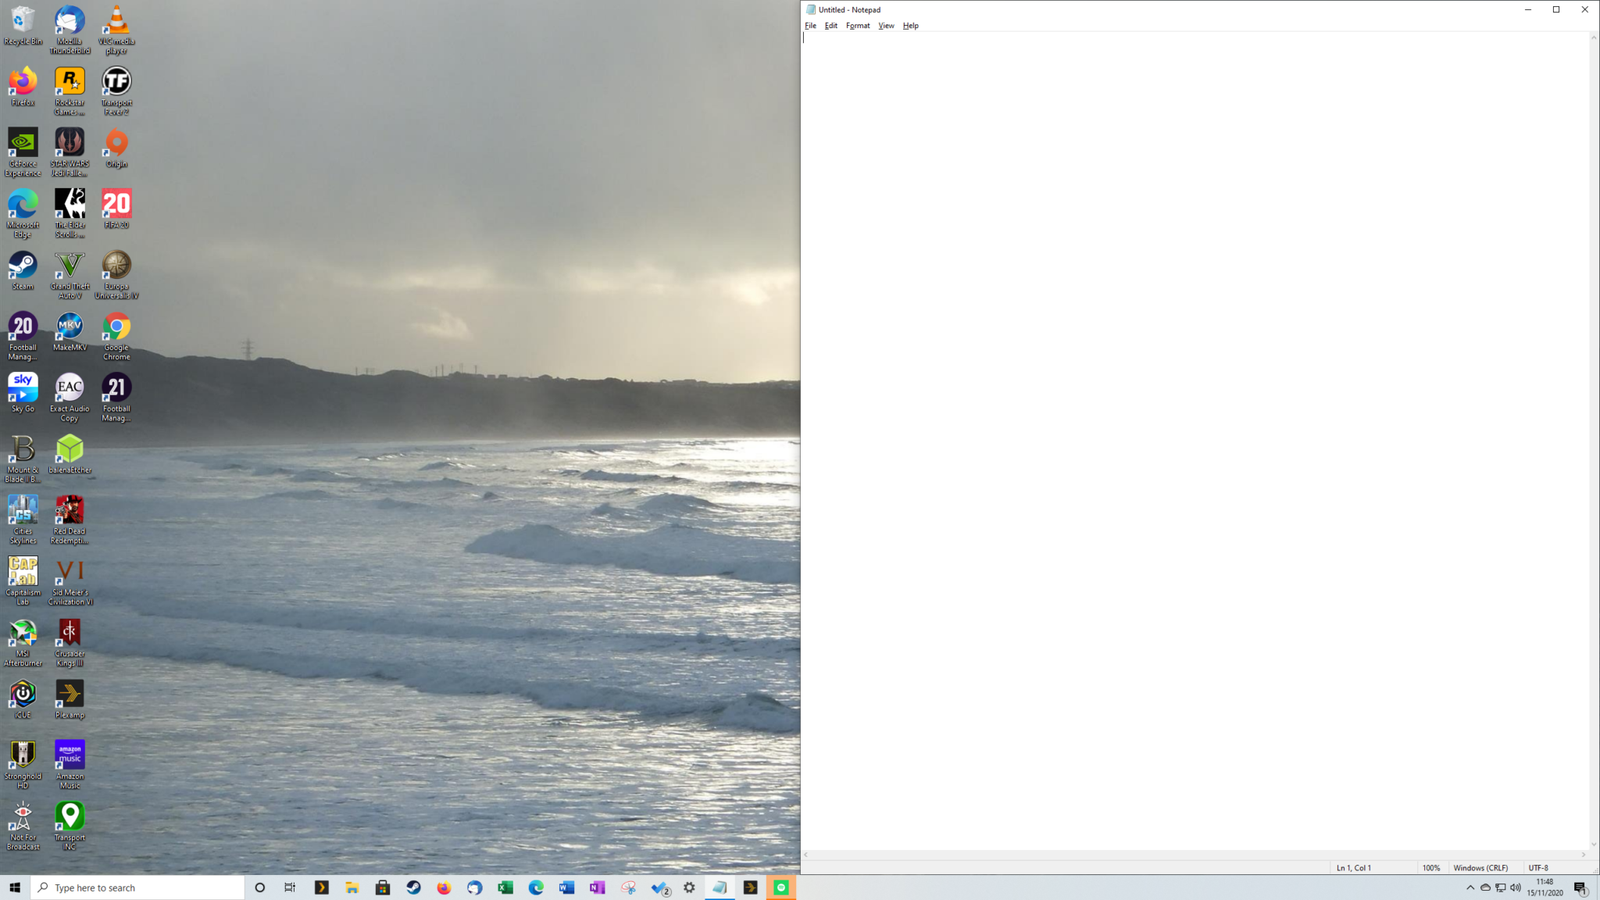Image resolution: width=1600 pixels, height=900 pixels.
Task: Click the '100%' zoom status entry
Action: coord(1431,868)
